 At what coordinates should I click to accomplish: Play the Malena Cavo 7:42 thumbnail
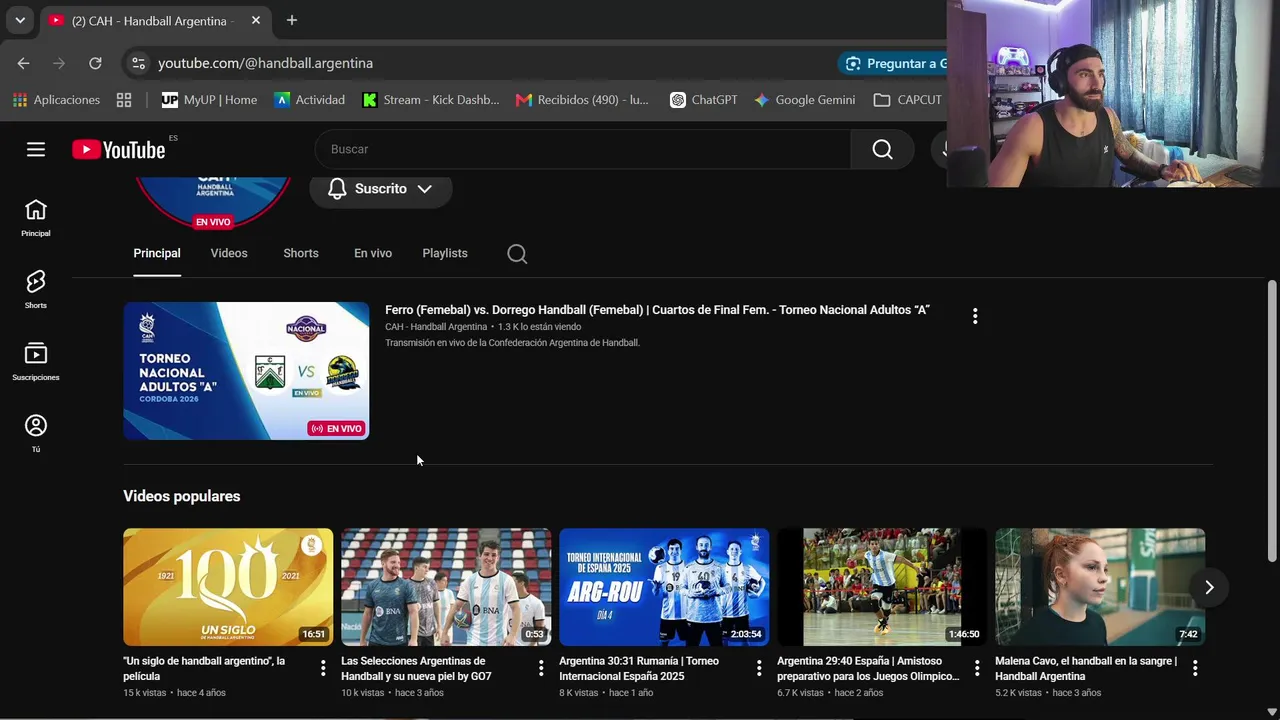point(1100,587)
